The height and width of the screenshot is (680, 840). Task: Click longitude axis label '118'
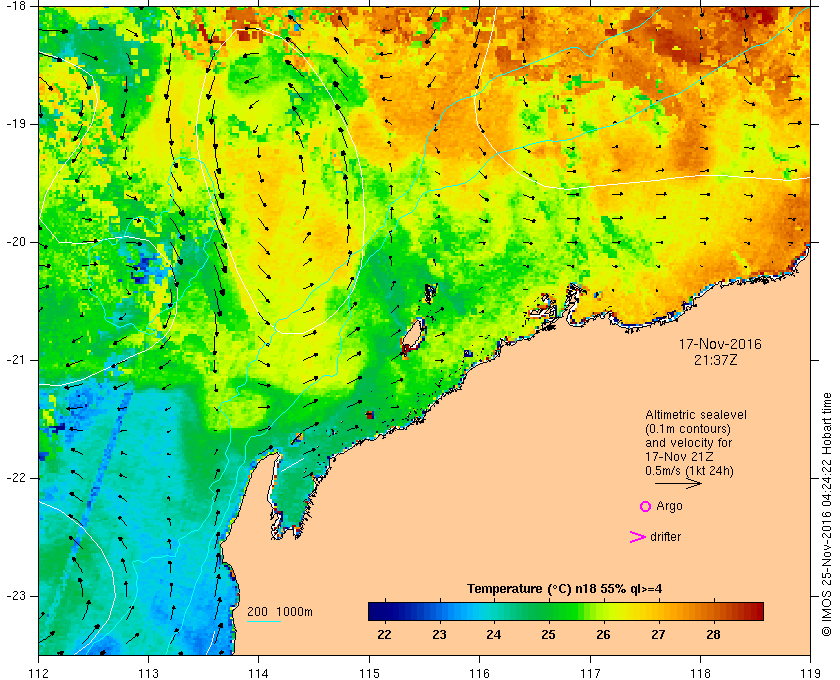pos(700,673)
